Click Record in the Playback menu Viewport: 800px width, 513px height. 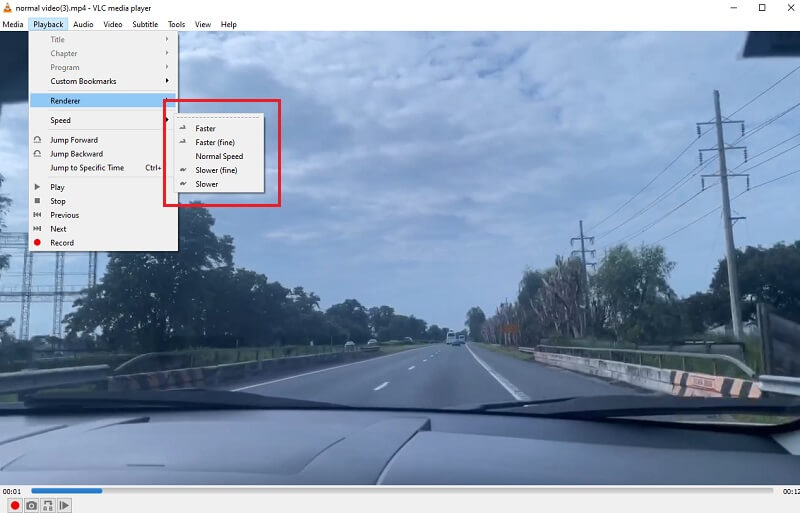[x=104, y=242]
